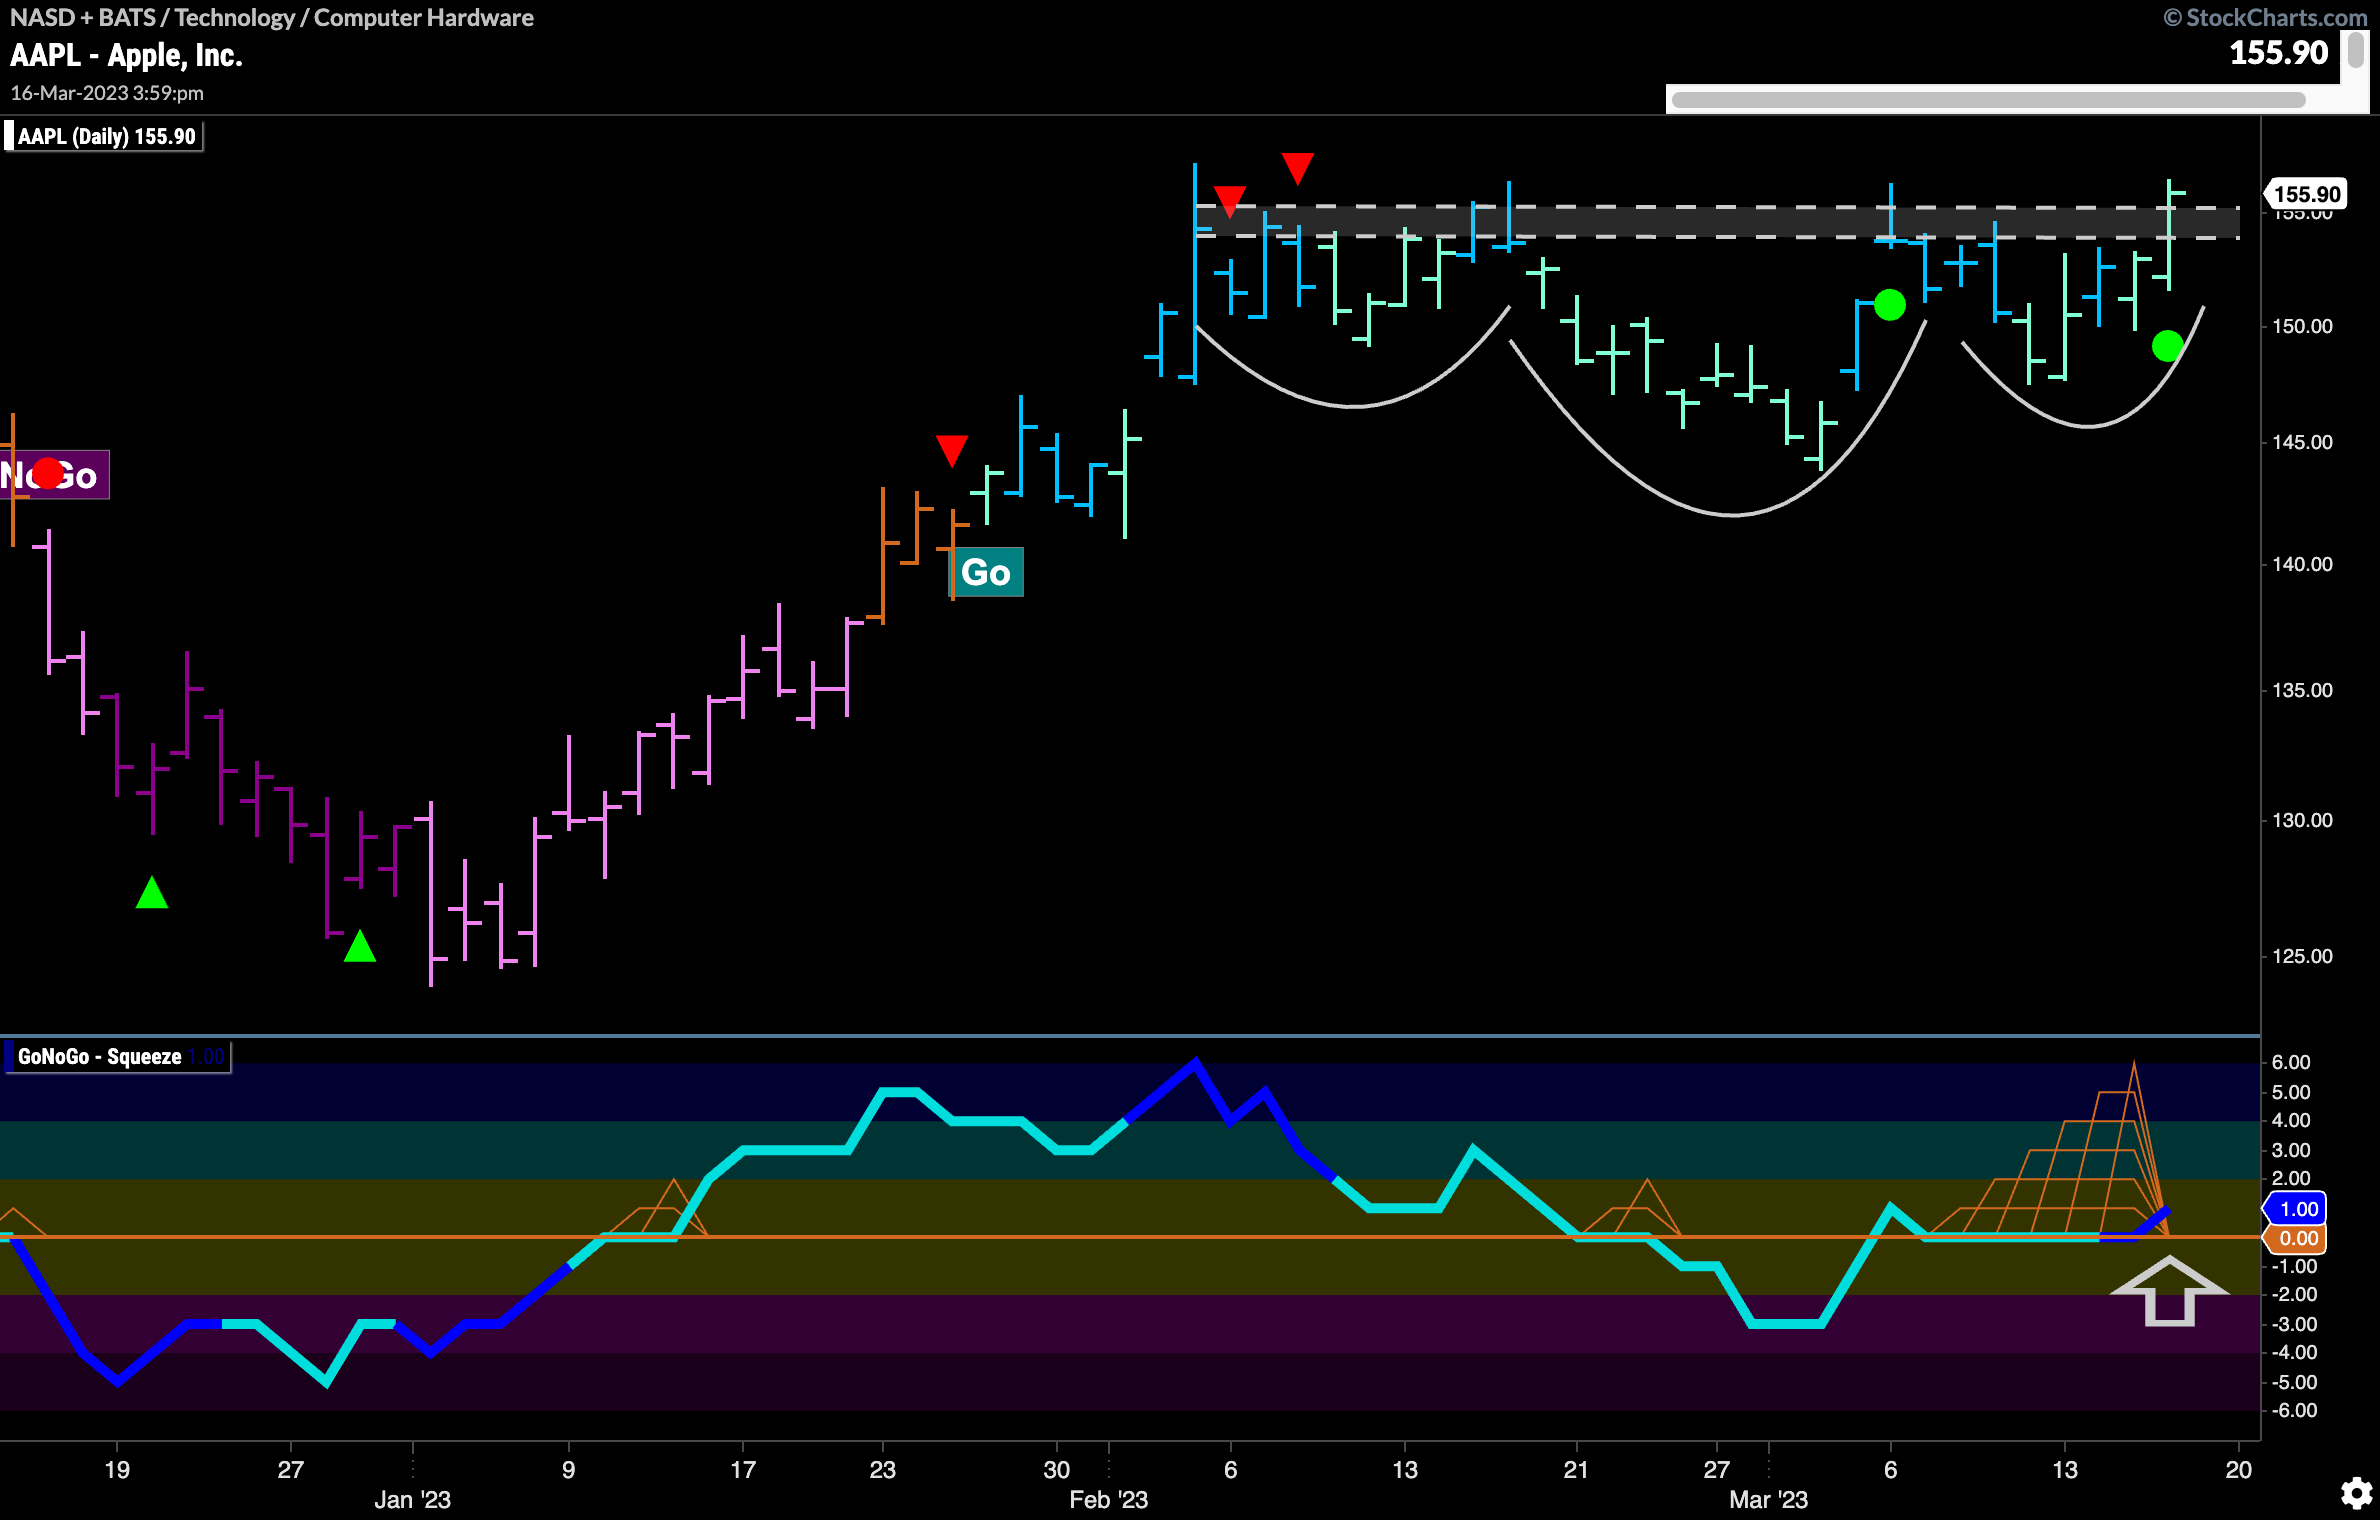2380x1520 pixels.
Task: Click the 135.00 price axis label
Action: tap(2302, 691)
